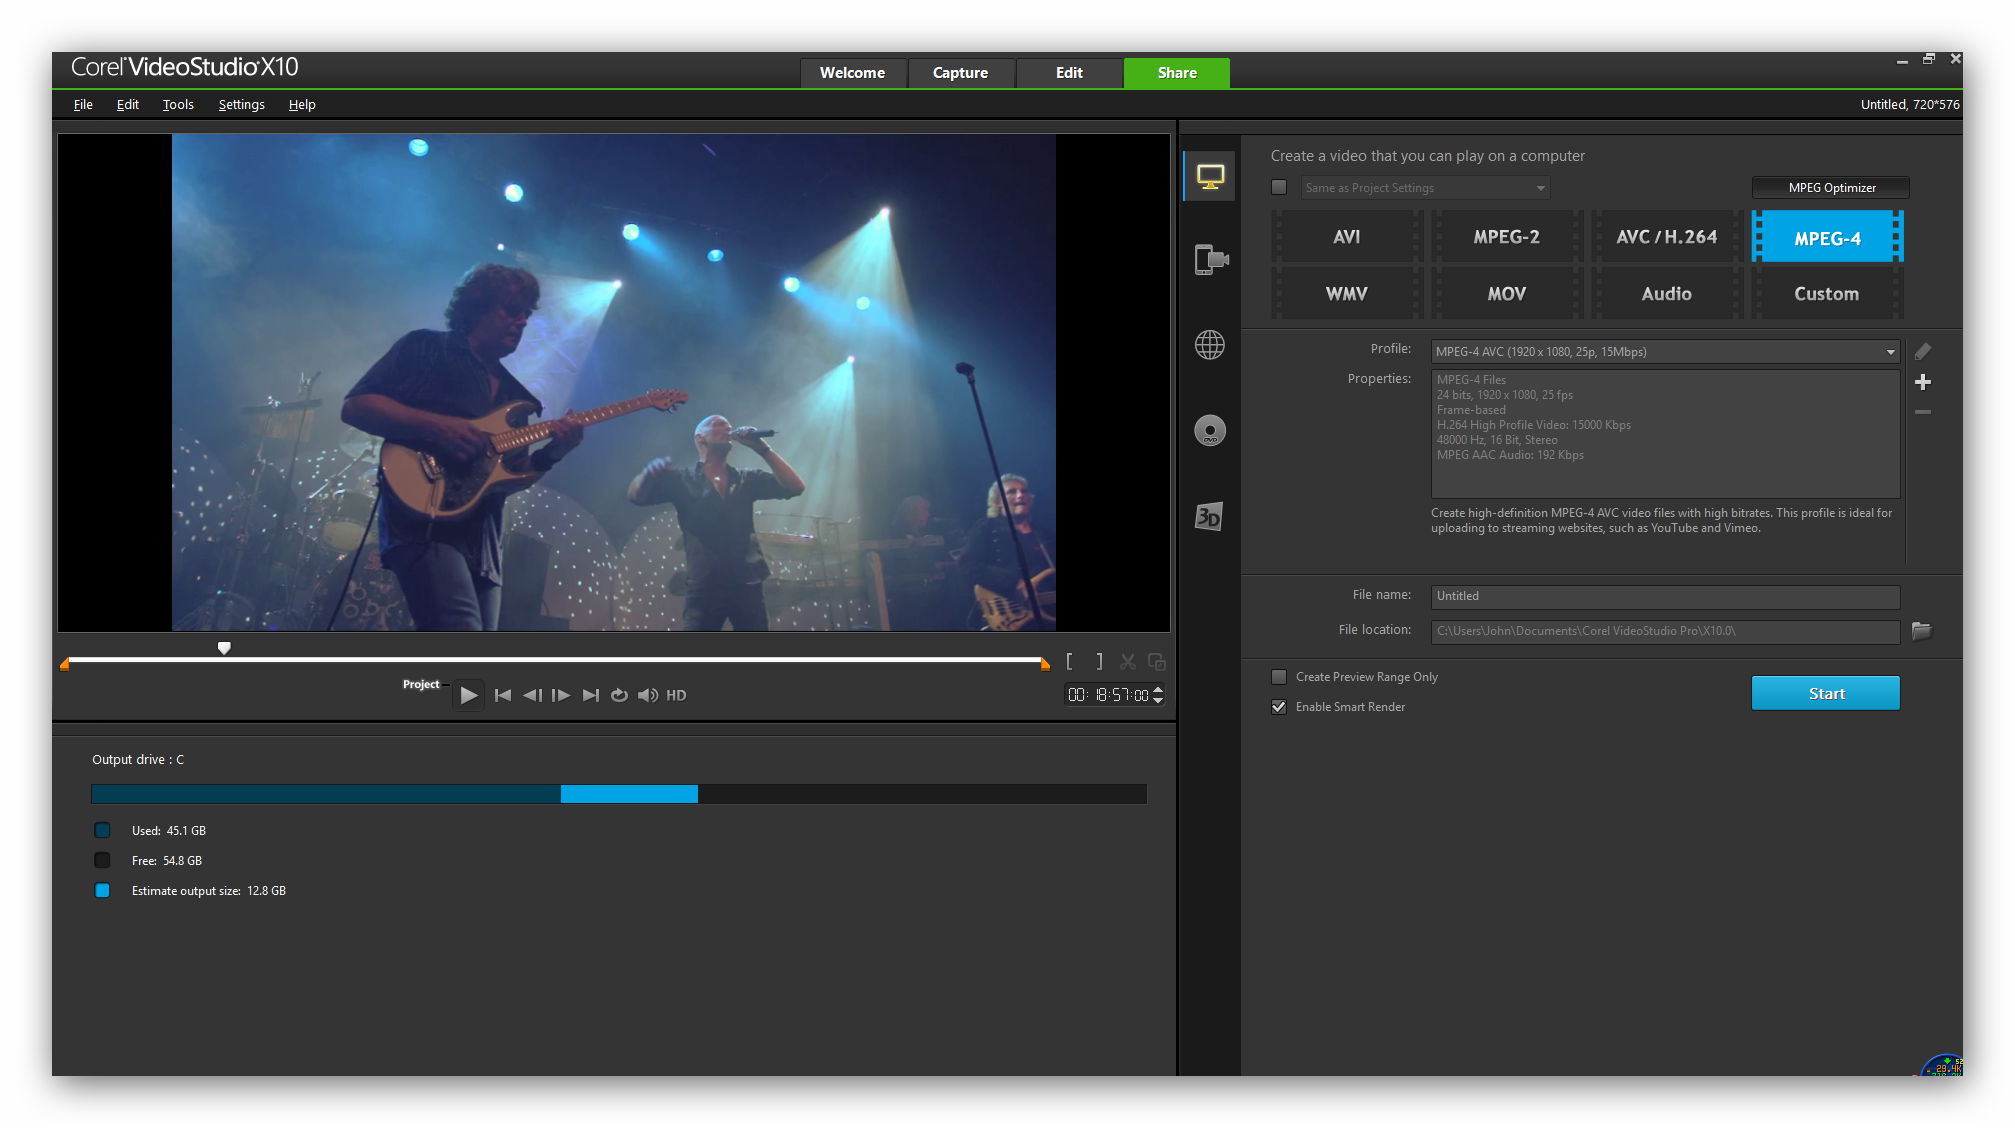The height and width of the screenshot is (1128, 2015).
Task: Select the Device output category icon
Action: point(1210,260)
